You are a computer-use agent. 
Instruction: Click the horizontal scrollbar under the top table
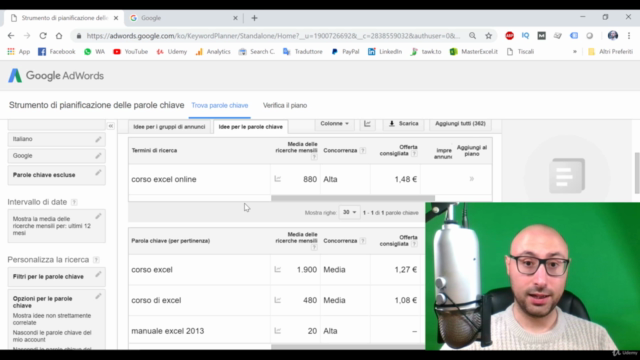(x=353, y=198)
